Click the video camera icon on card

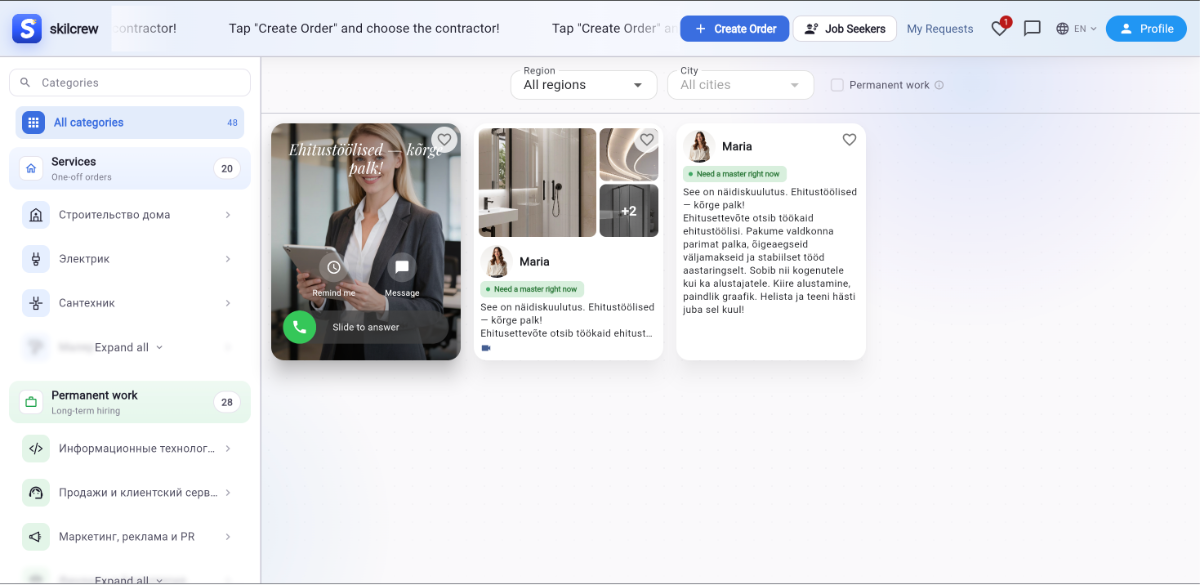(486, 348)
